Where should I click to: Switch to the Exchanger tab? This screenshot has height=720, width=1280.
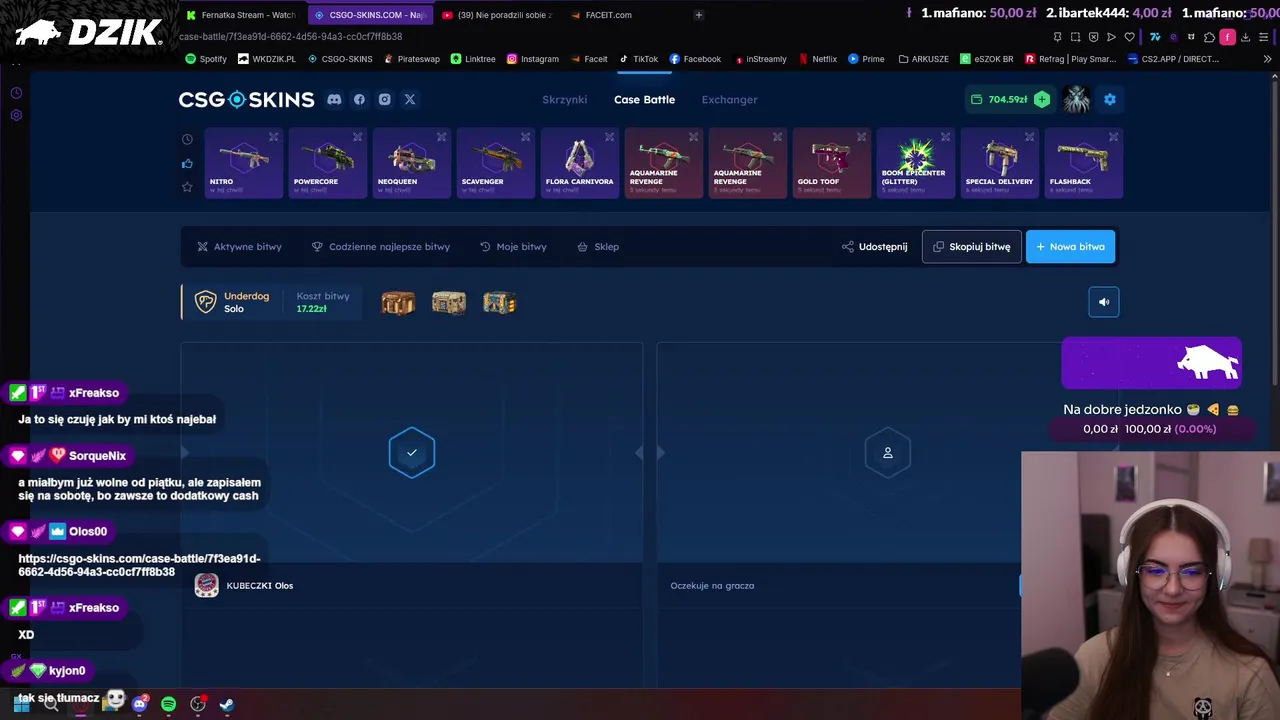(x=729, y=99)
